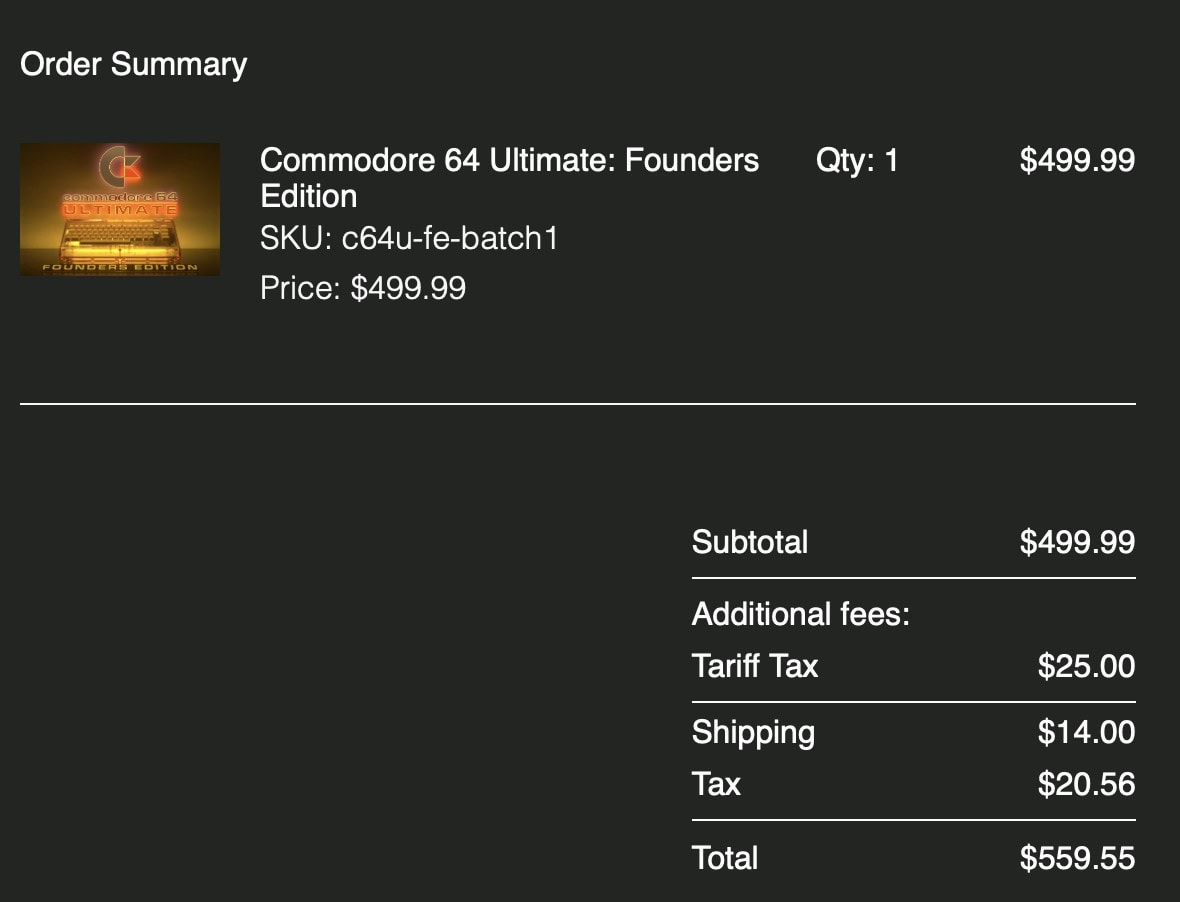Select the SKU c64u-fe-batch1 text

[x=409, y=238]
